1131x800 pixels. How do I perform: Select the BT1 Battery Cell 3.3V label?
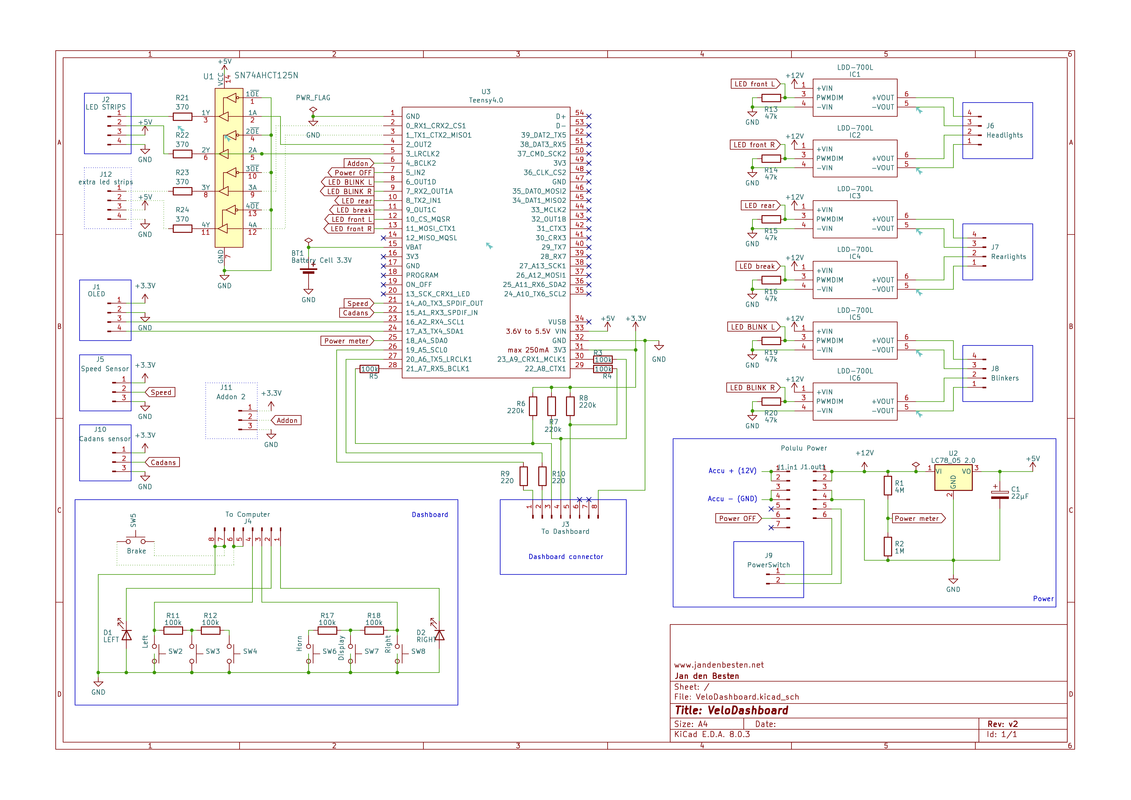click(x=322, y=257)
